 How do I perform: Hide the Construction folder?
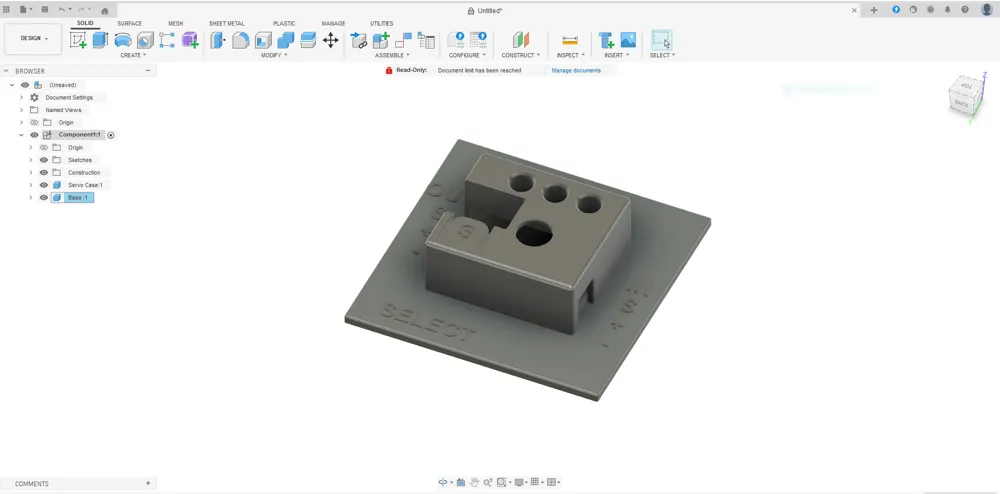(44, 173)
